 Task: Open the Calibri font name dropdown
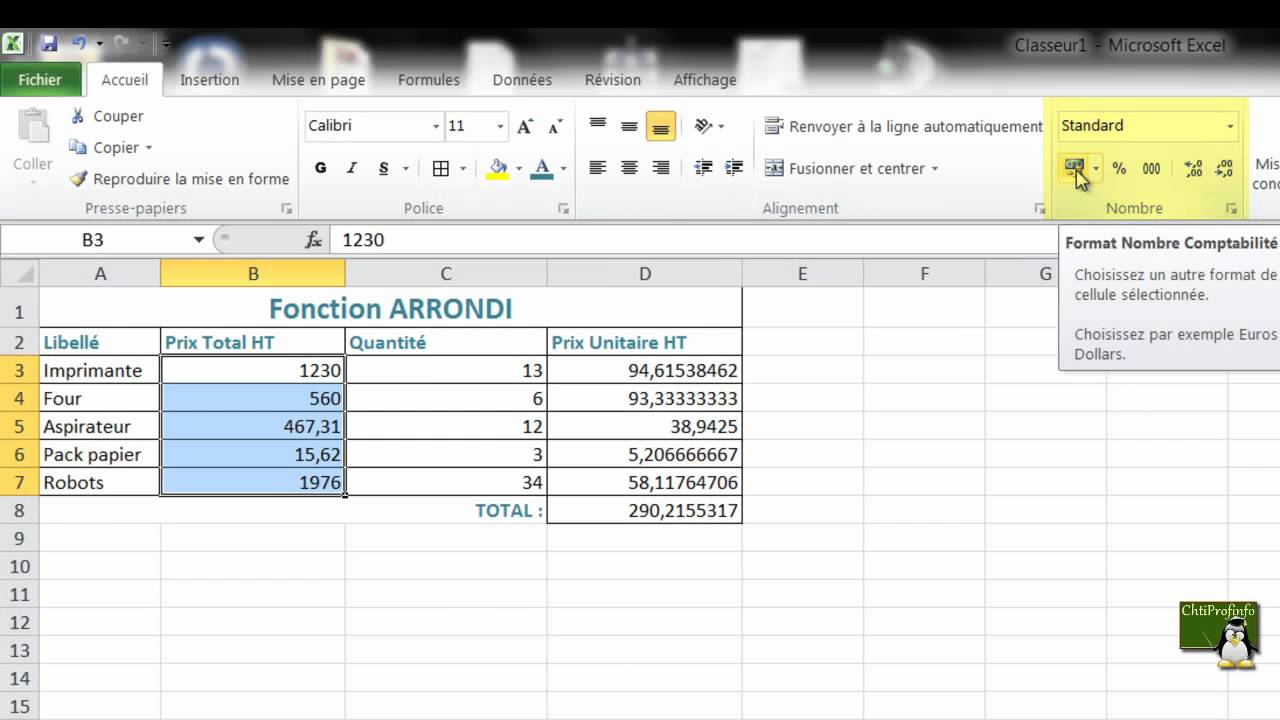pos(436,126)
